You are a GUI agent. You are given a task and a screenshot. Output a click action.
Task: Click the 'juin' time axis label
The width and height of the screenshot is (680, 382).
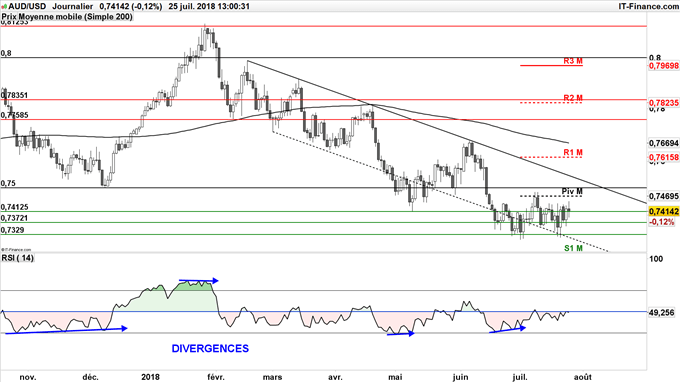point(460,377)
